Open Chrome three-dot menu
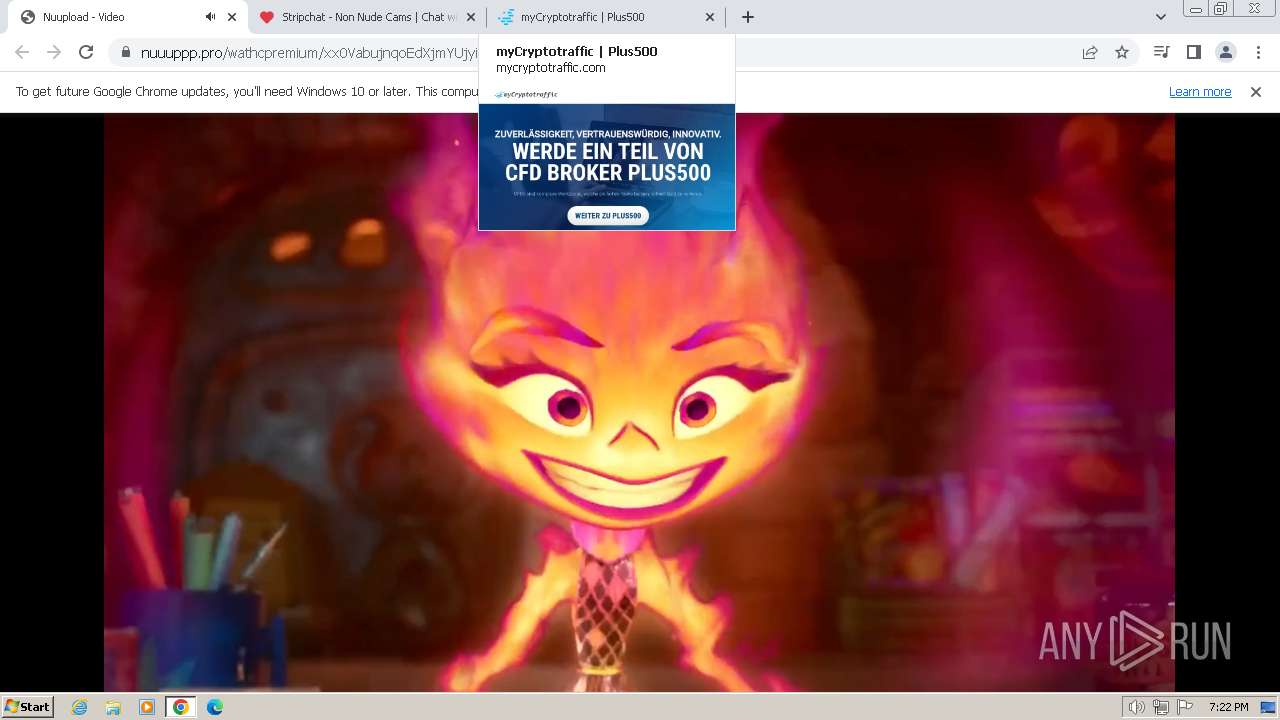The height and width of the screenshot is (720, 1280). coord(1257,52)
